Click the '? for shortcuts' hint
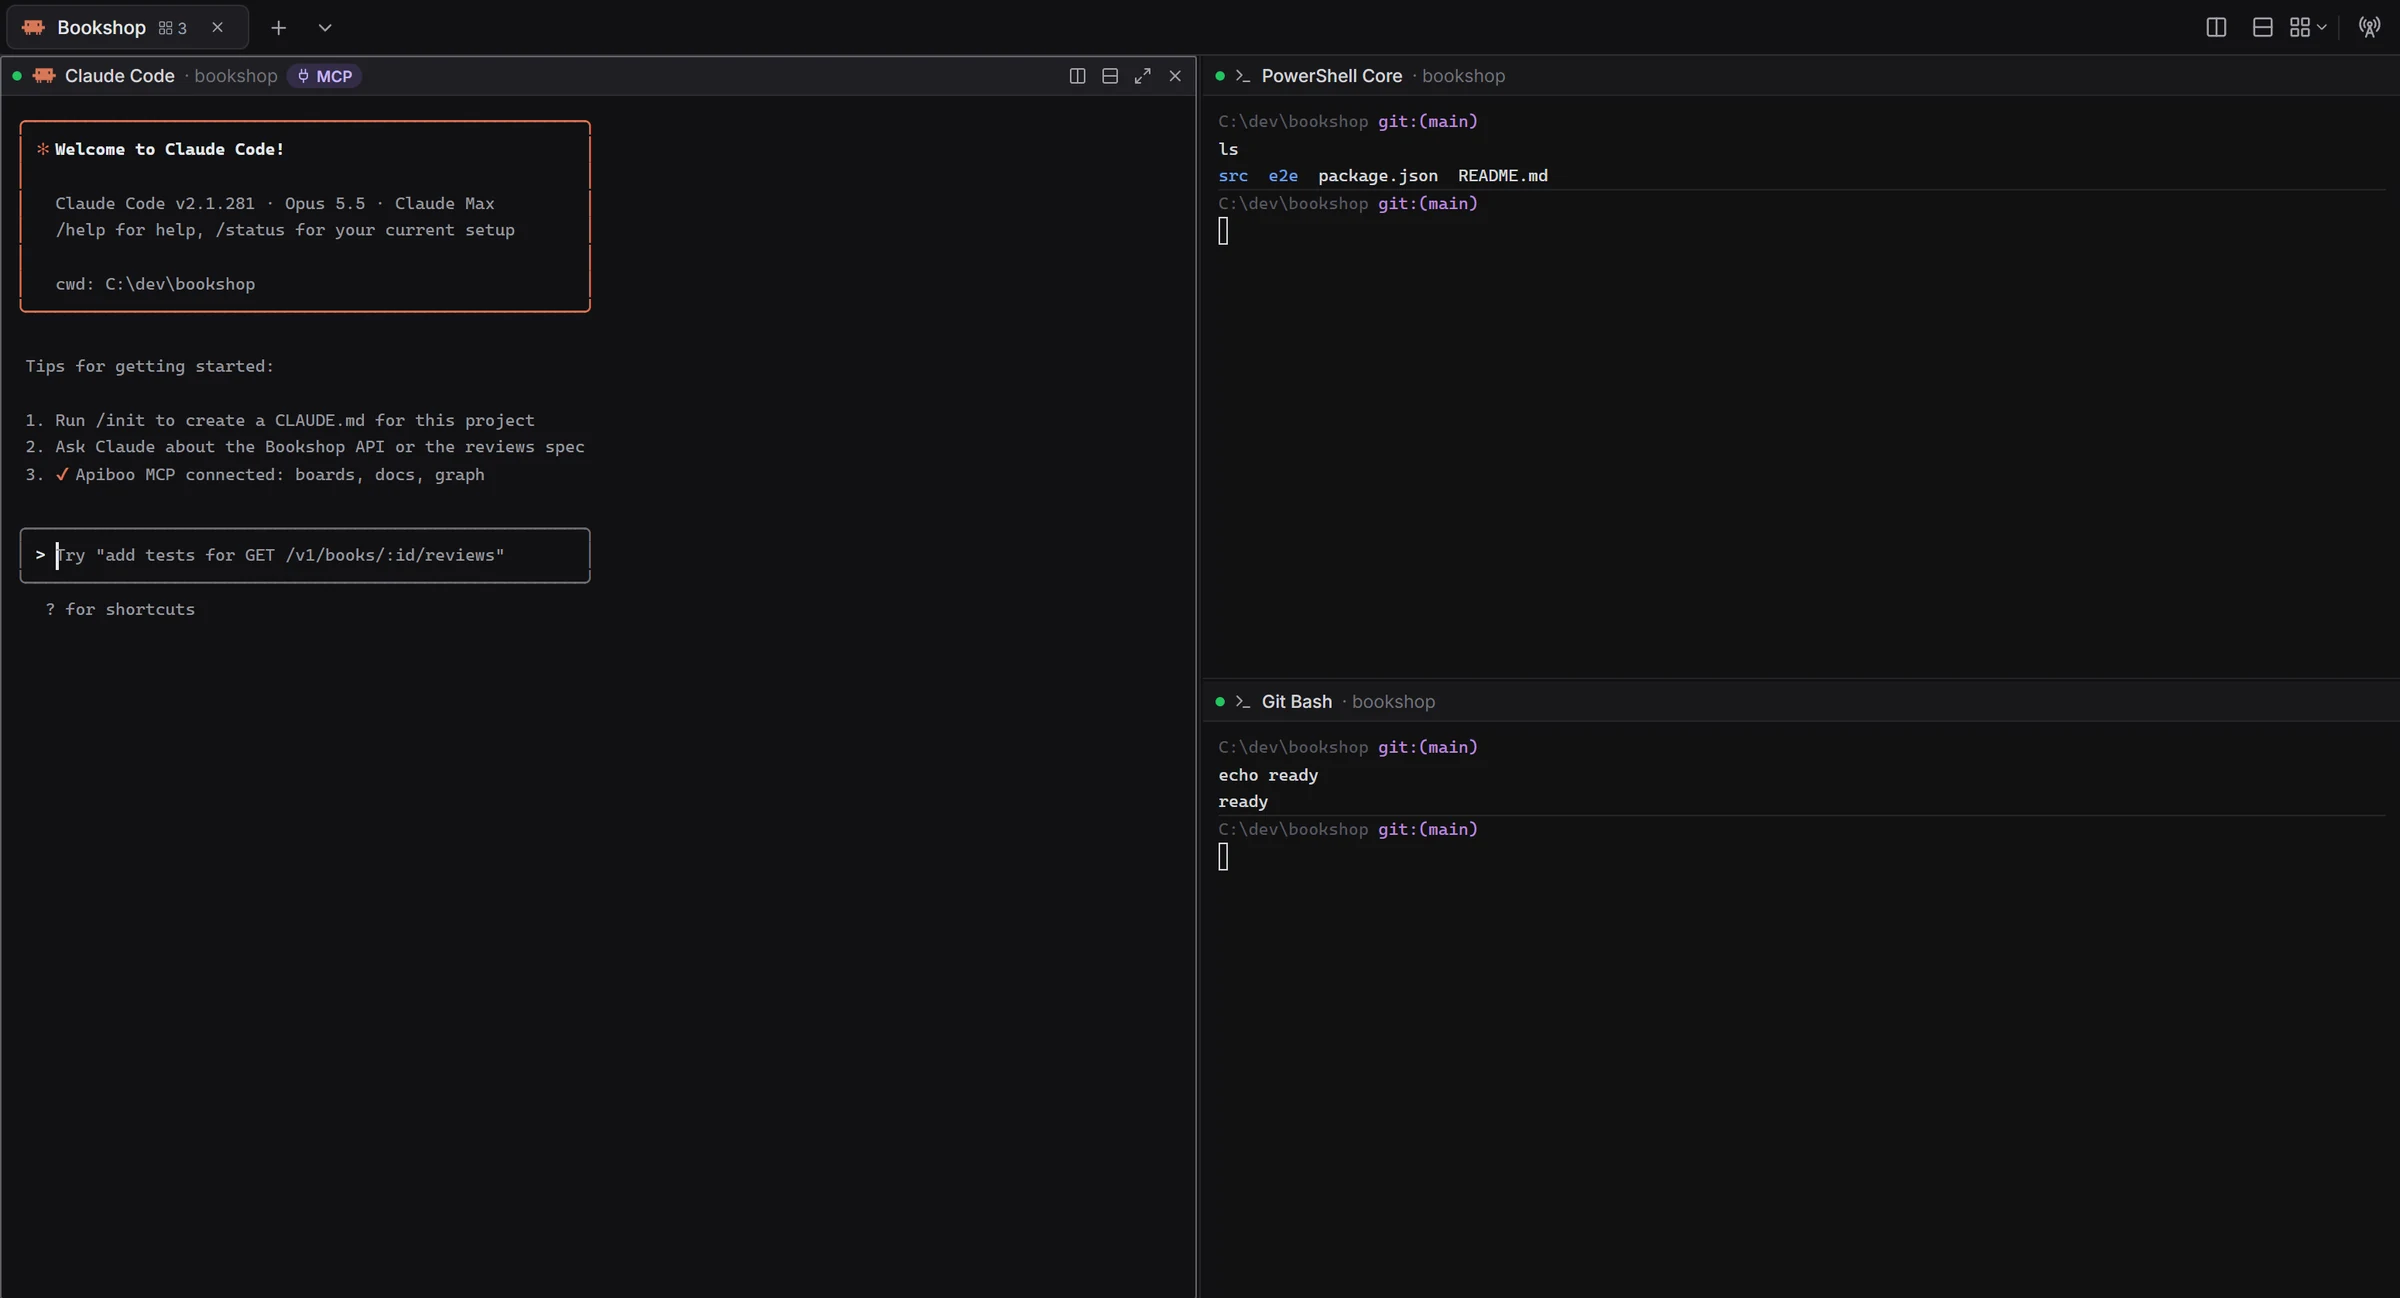 pos(120,609)
